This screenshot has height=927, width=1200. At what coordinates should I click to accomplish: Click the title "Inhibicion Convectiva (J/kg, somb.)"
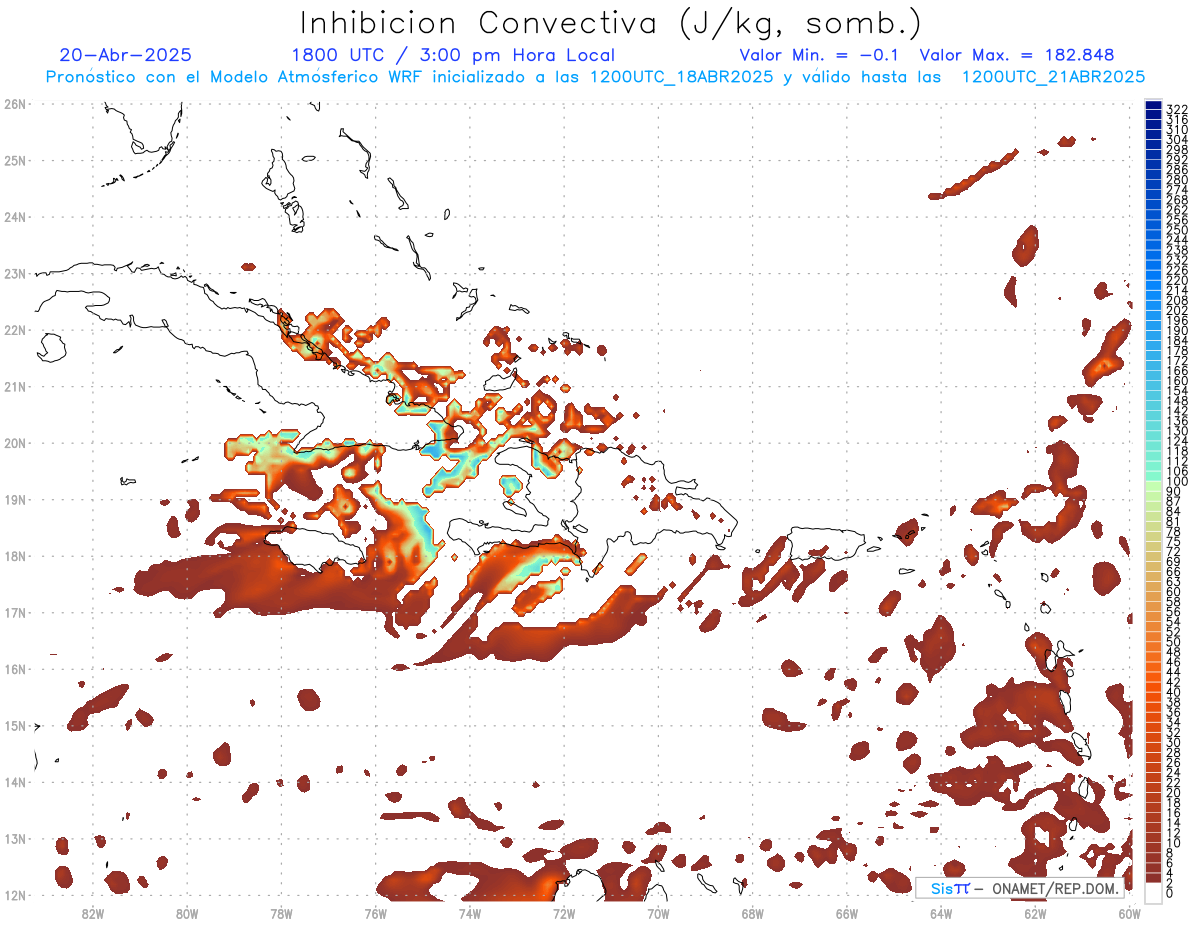[611, 24]
